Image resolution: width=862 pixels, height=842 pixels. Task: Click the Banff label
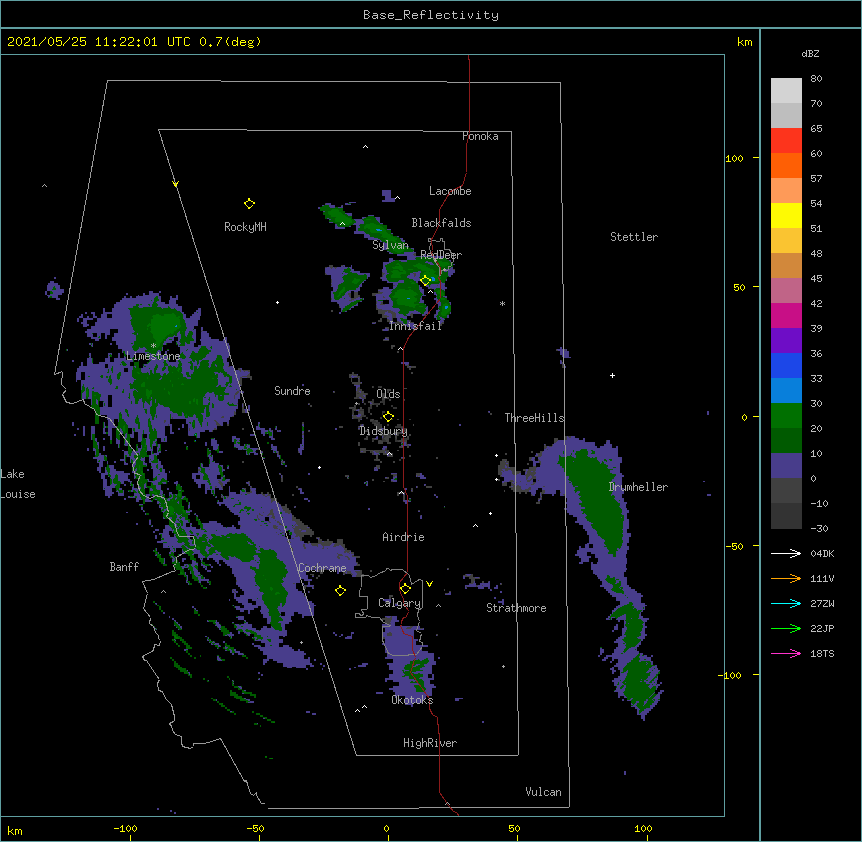point(124,567)
